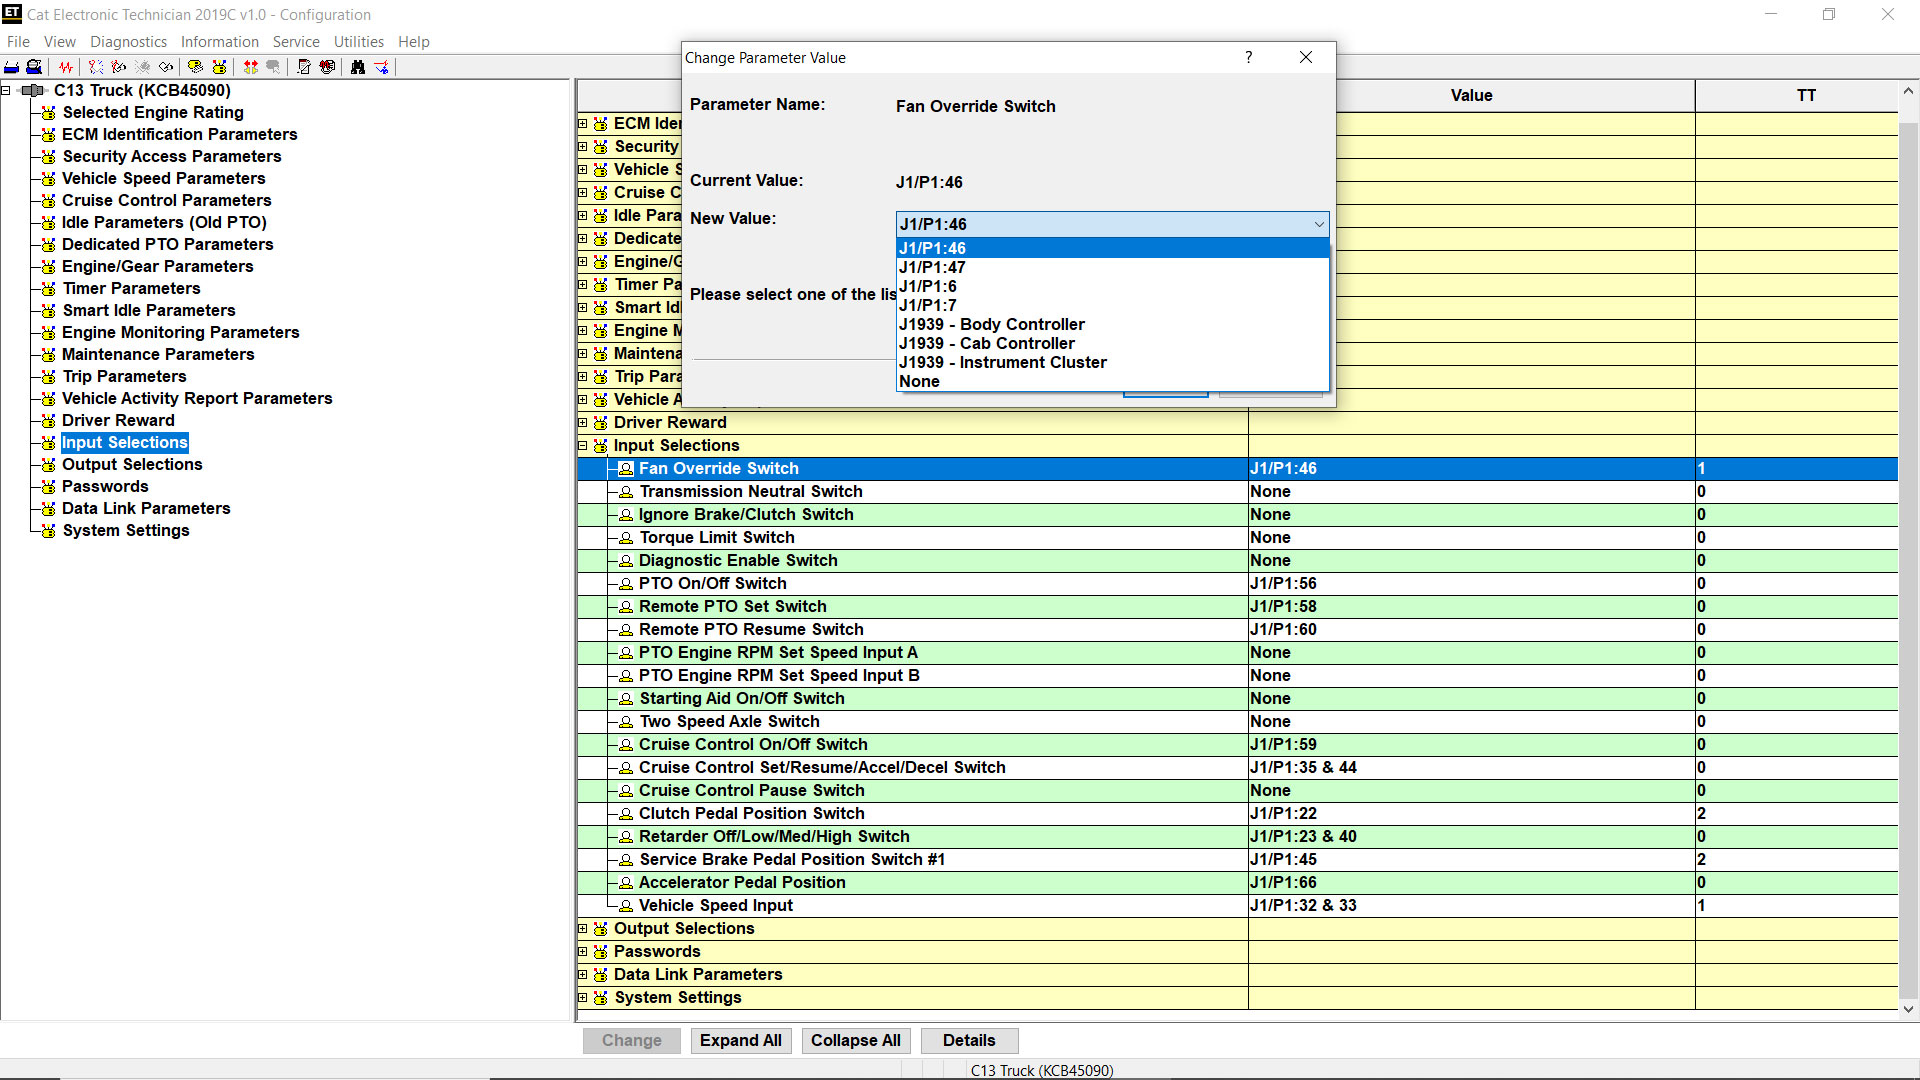Click the notepad with pencil toolbar icon
Viewport: 1920px width, 1080px height.
point(304,67)
